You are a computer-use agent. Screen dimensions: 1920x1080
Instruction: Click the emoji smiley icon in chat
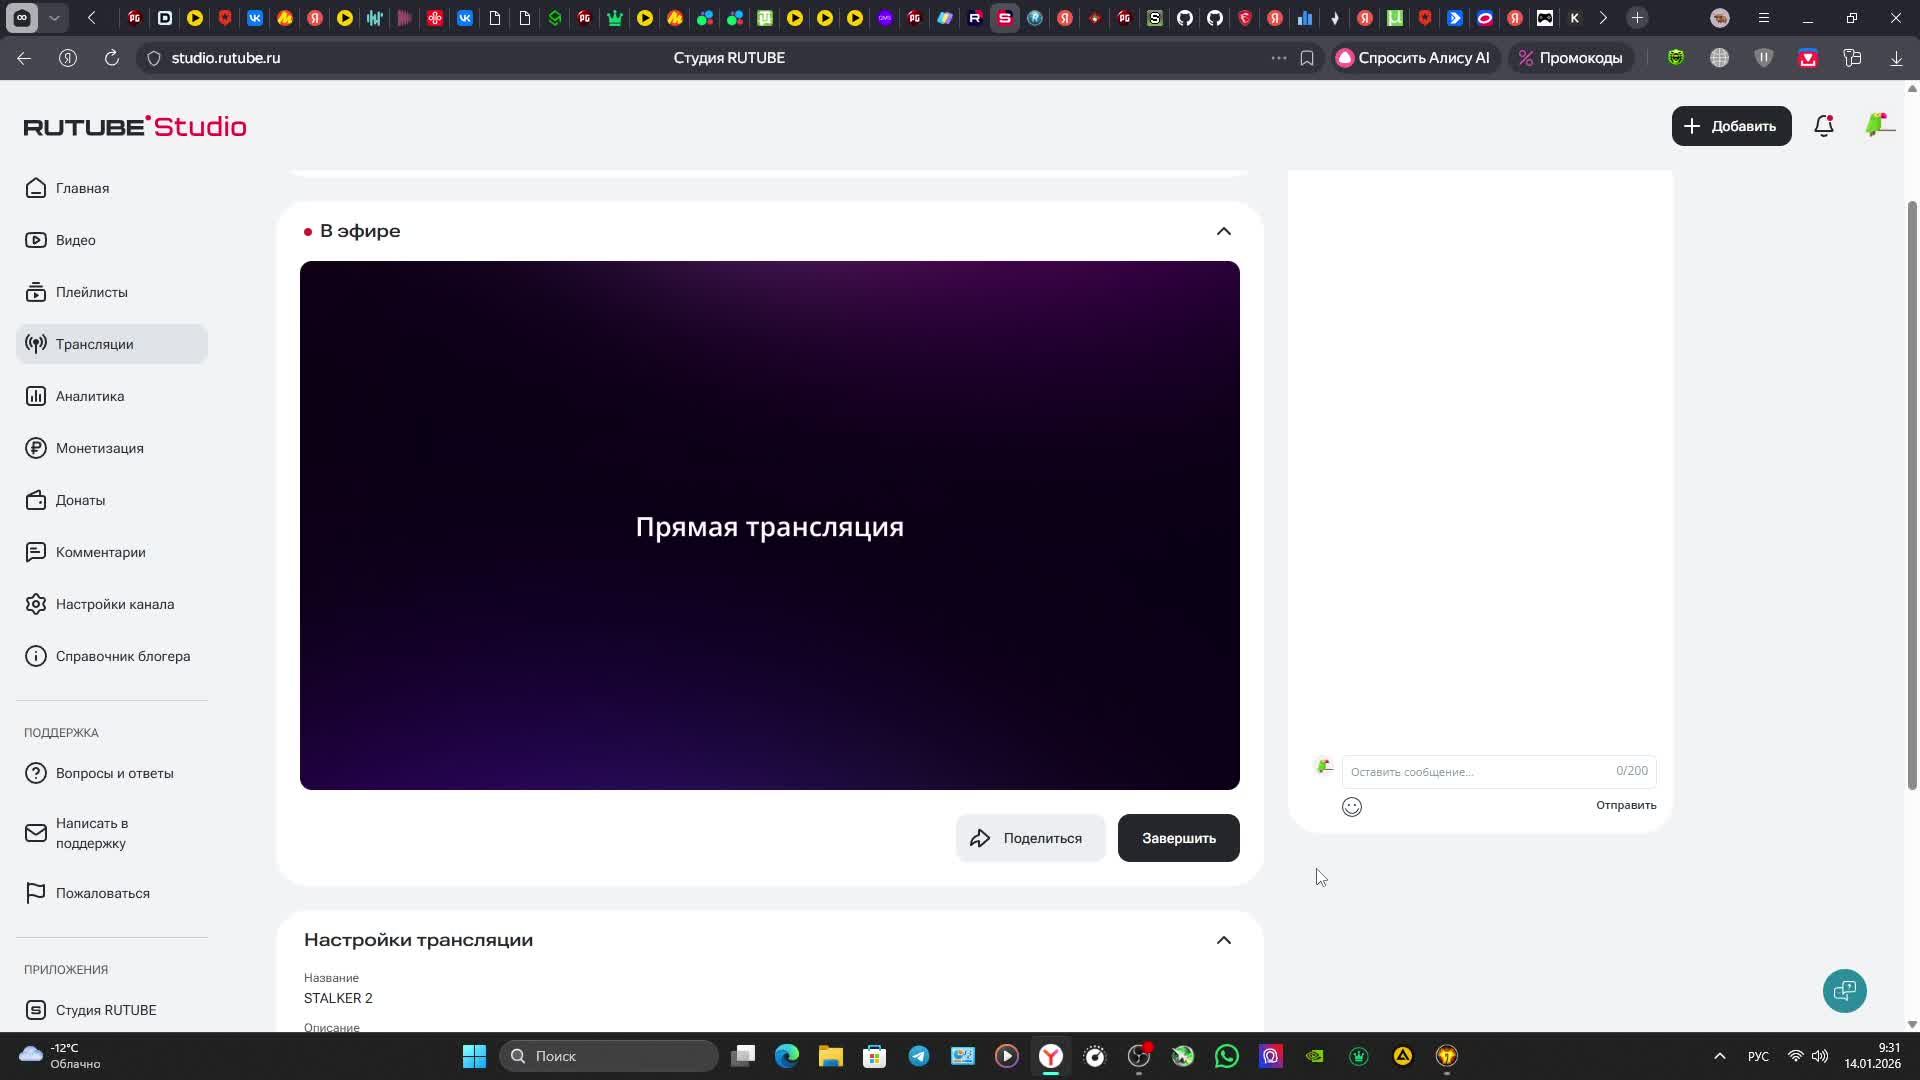coord(1351,807)
